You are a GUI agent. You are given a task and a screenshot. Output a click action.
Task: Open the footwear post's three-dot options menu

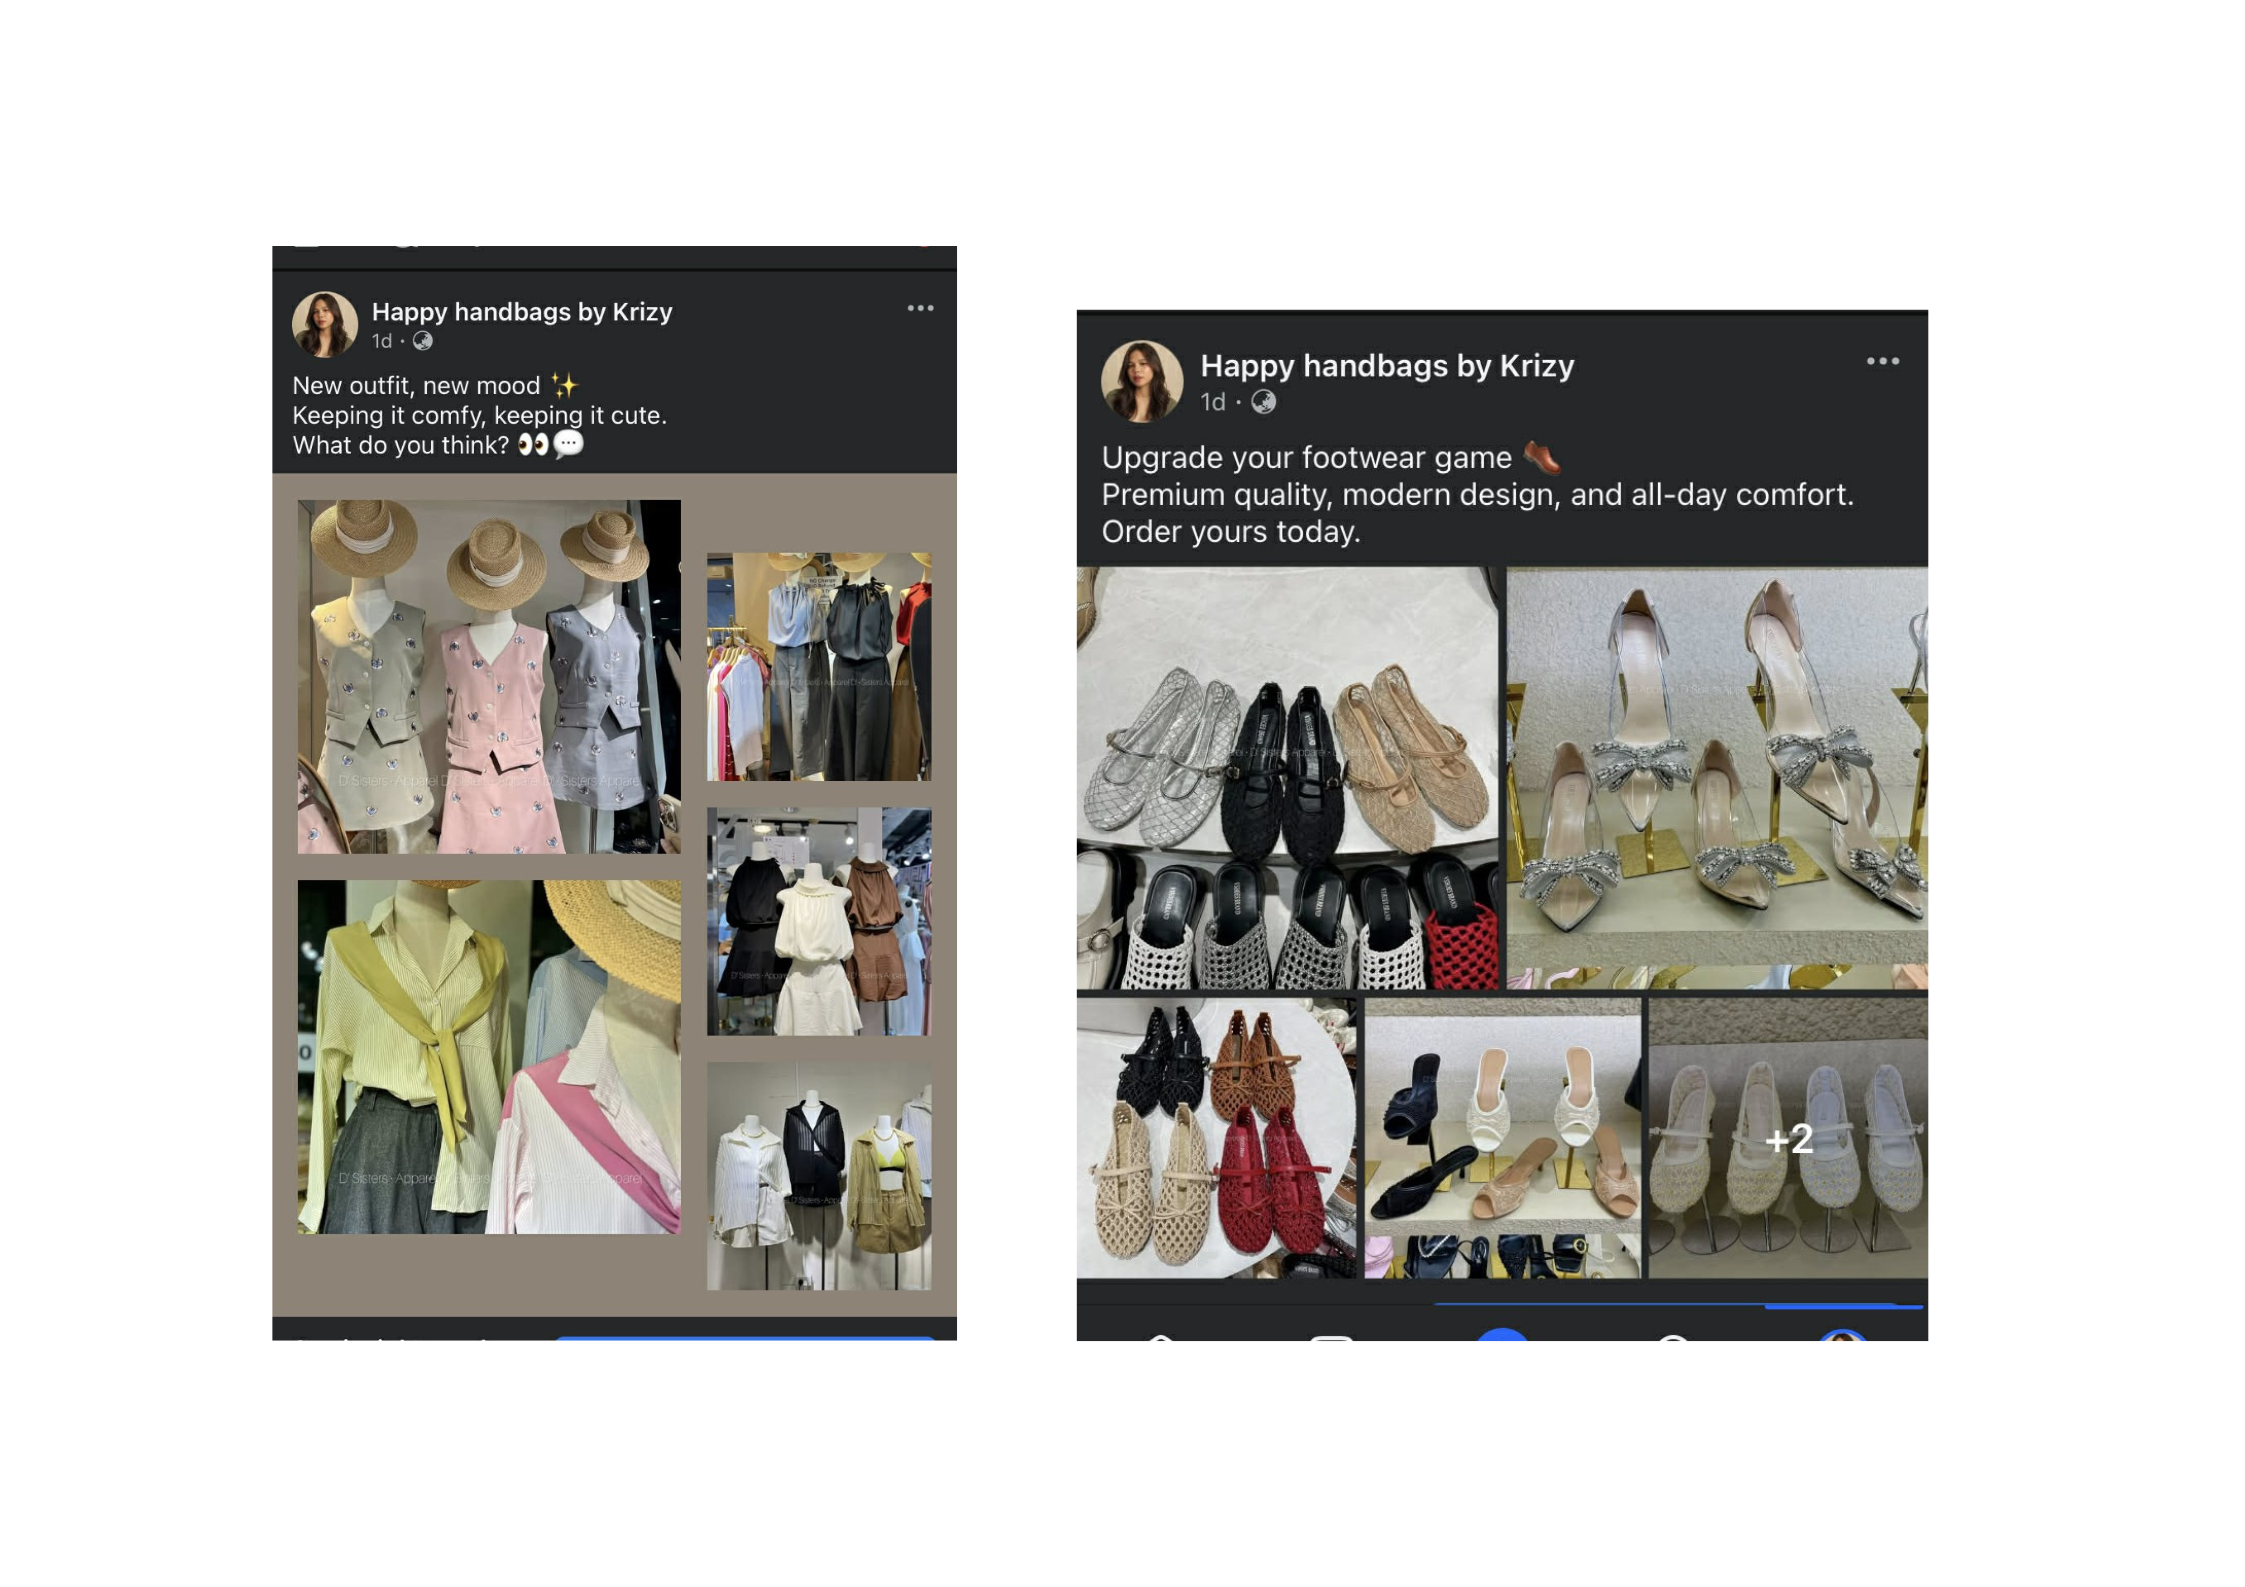pos(1882,361)
